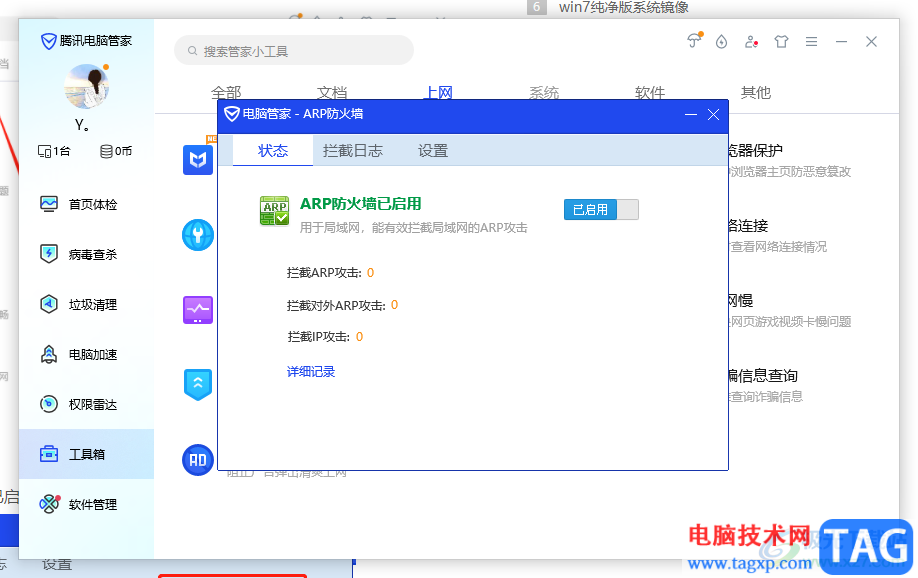Select the 全部 tools tab
This screenshot has height=578, width=918.
click(x=226, y=93)
